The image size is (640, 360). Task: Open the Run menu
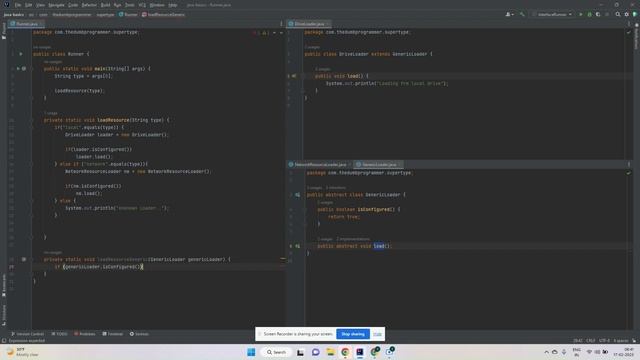118,5
